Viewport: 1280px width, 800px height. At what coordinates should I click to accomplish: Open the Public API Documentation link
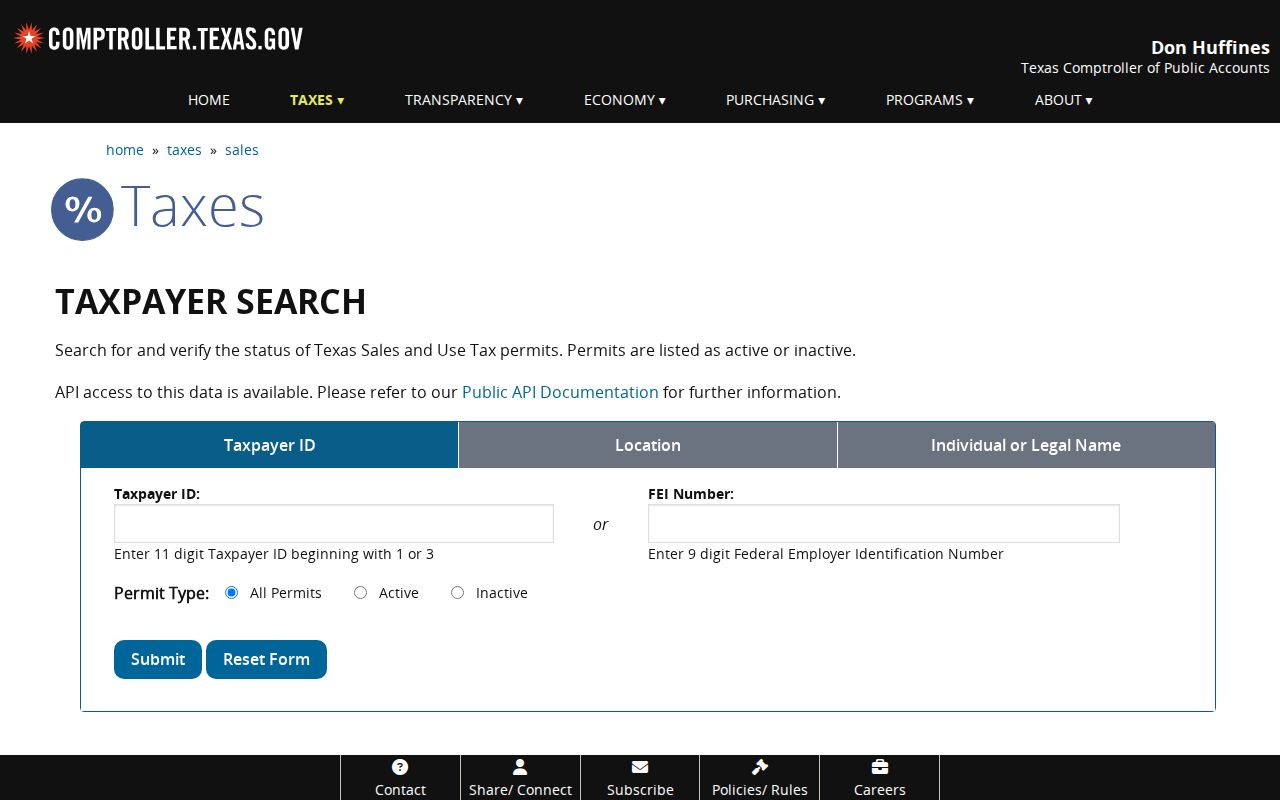coord(560,392)
